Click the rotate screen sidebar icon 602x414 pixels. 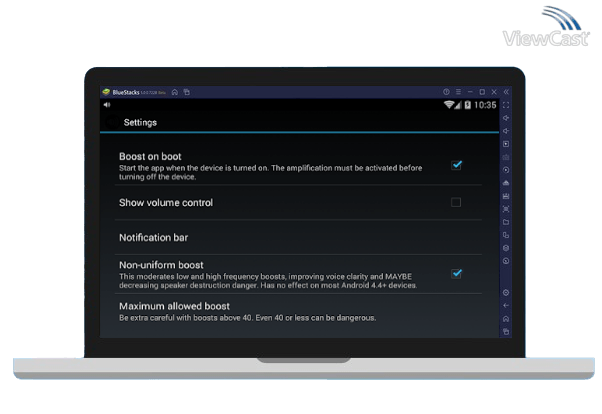(x=506, y=235)
